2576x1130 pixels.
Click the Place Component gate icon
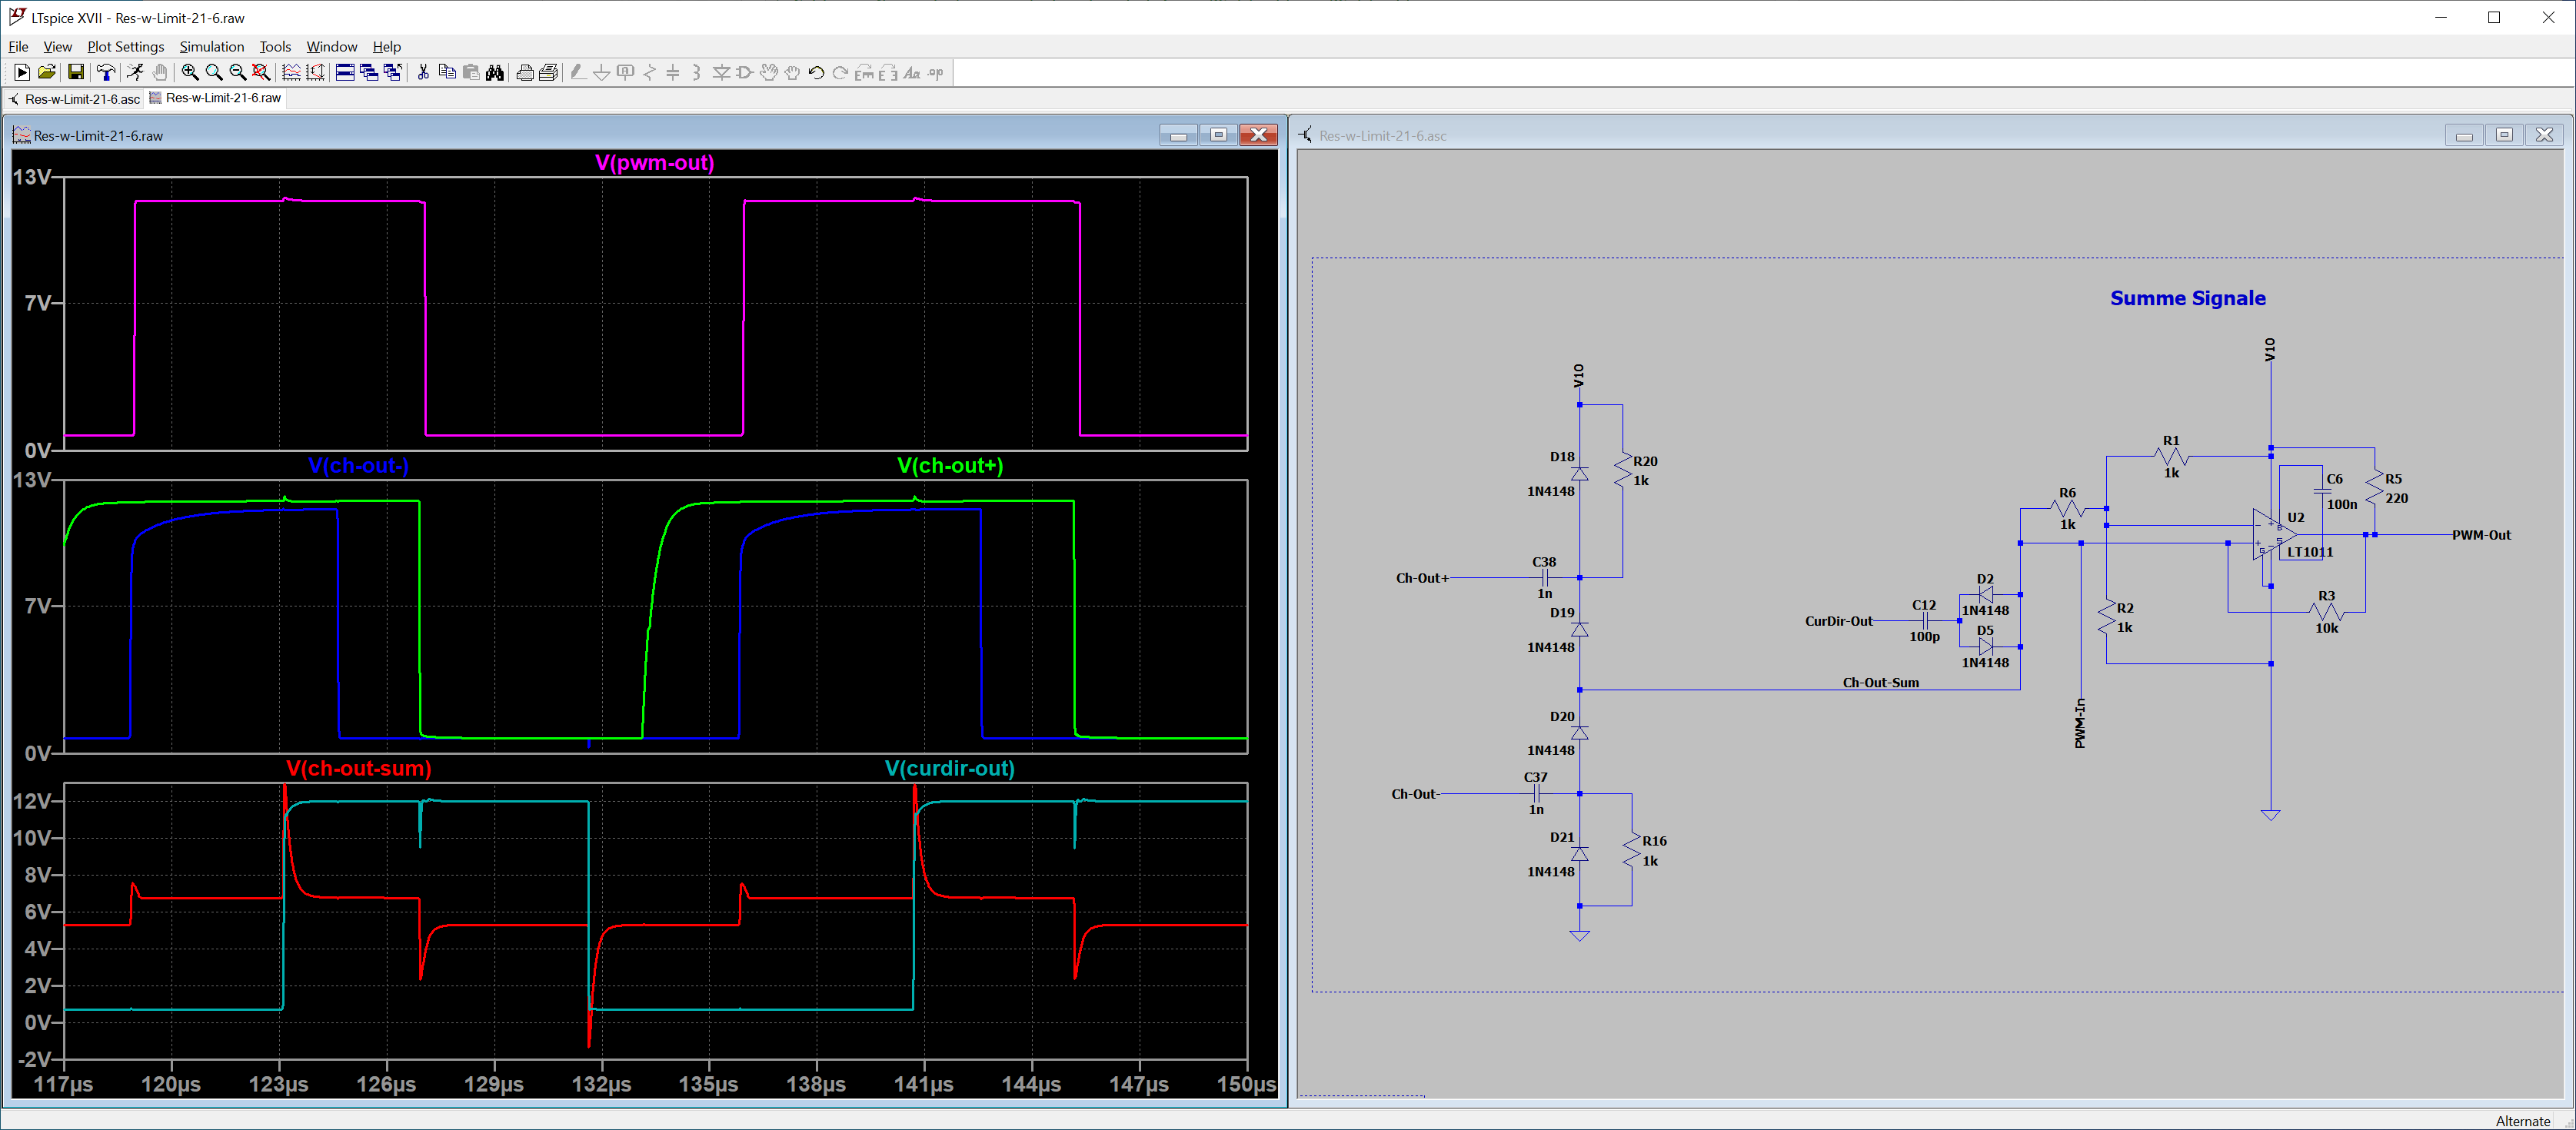(x=746, y=72)
